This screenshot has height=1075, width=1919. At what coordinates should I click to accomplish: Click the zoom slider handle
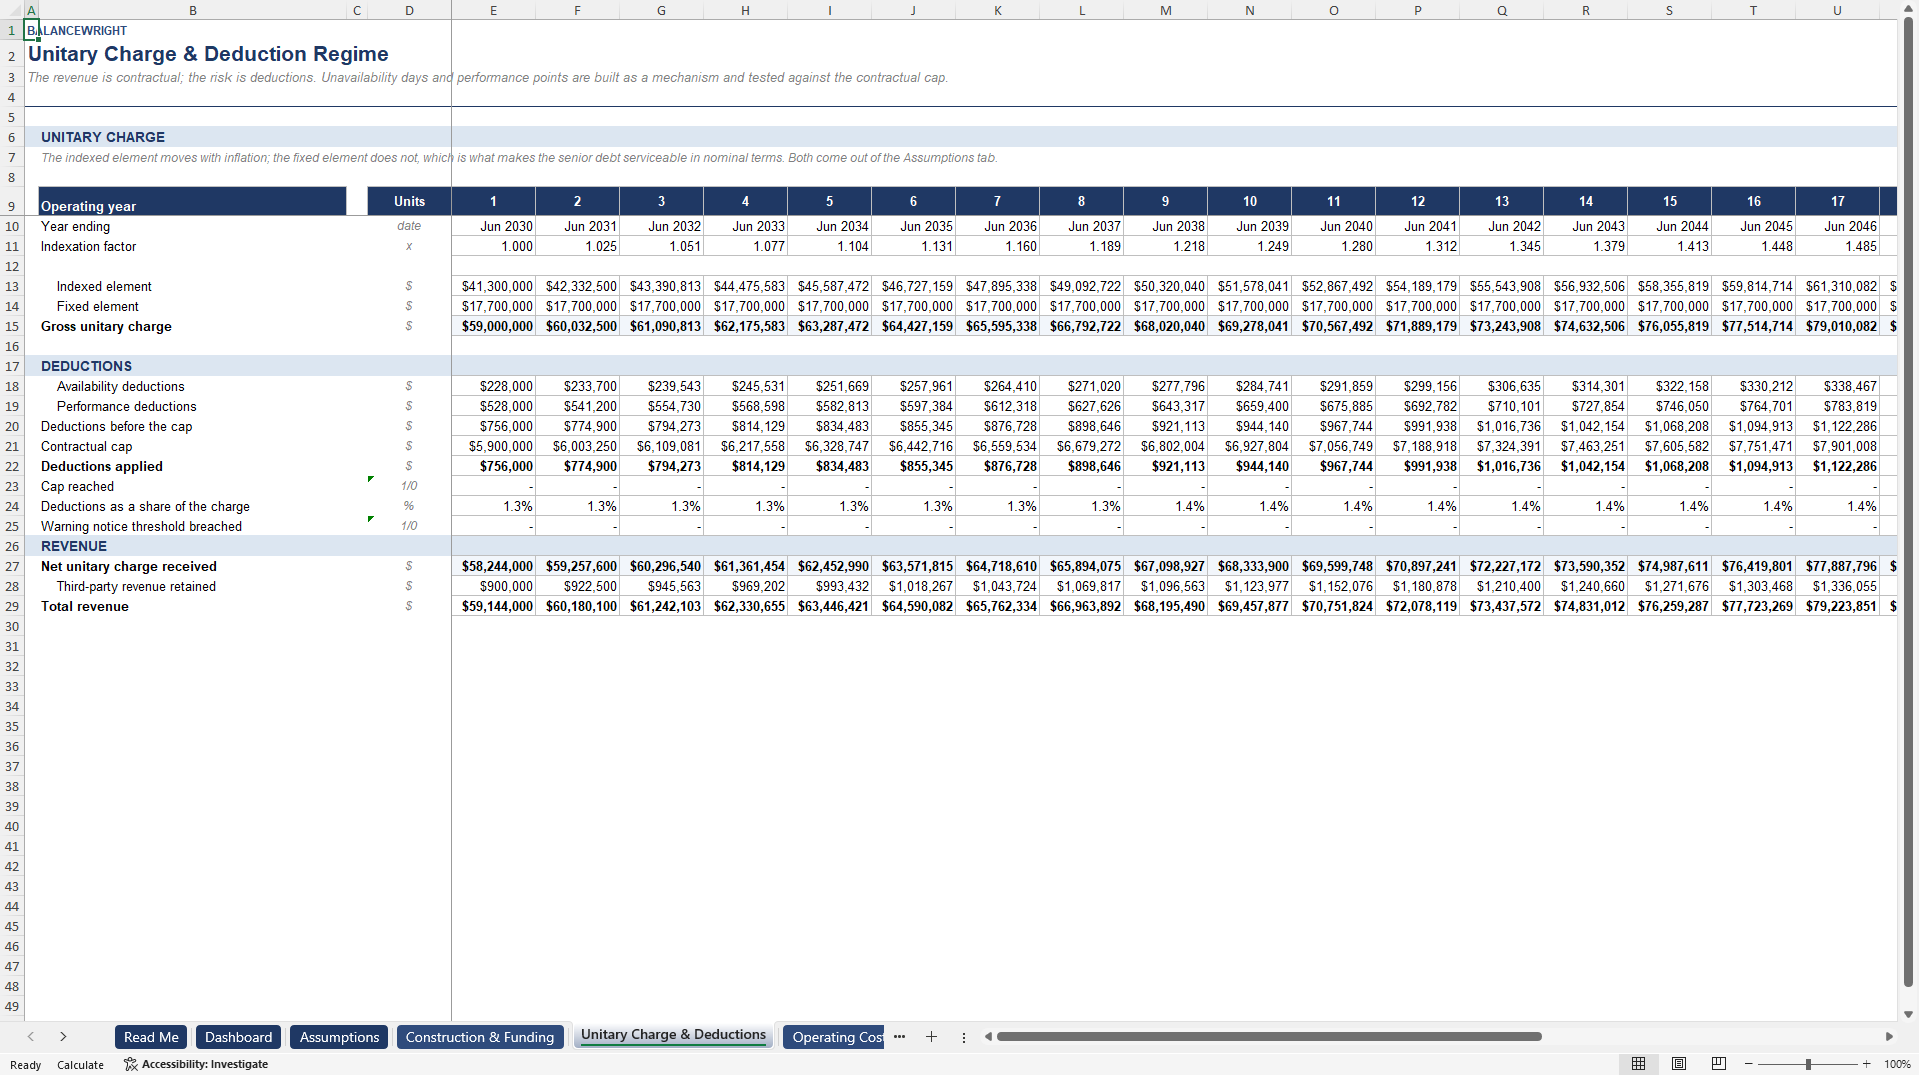(1808, 1064)
